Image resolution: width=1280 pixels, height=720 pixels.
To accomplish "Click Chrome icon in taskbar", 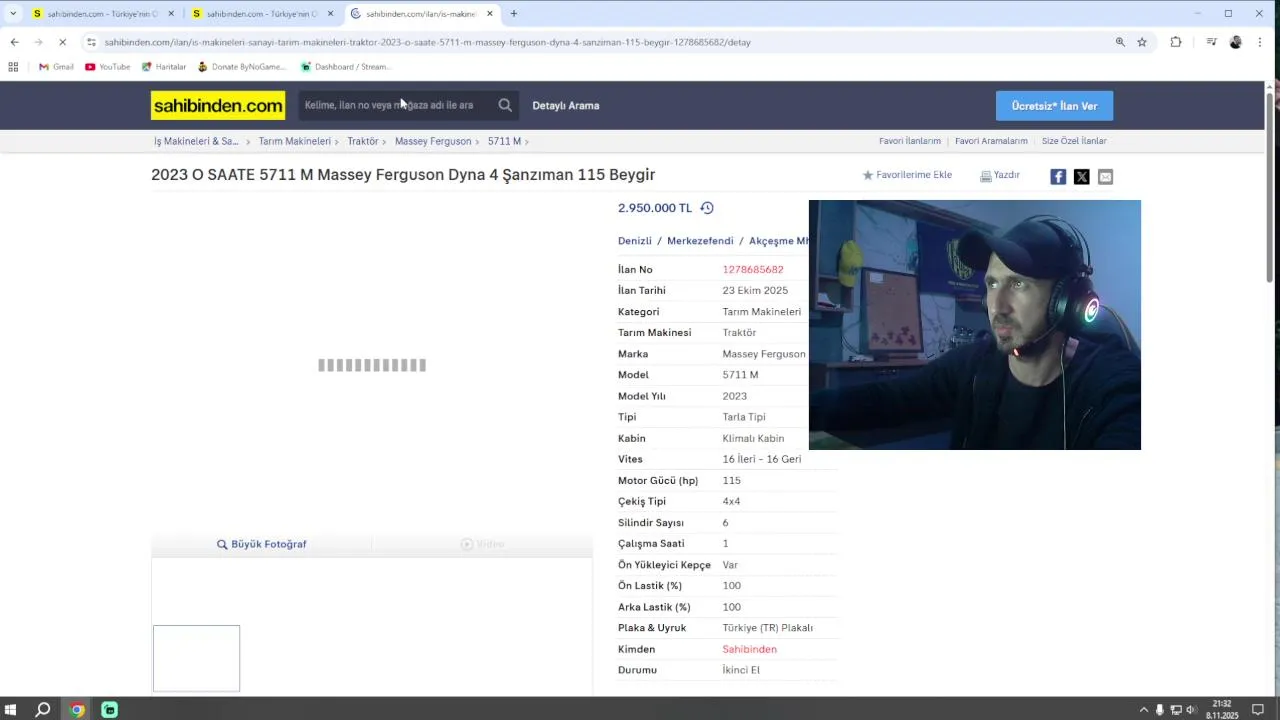I will 77,710.
